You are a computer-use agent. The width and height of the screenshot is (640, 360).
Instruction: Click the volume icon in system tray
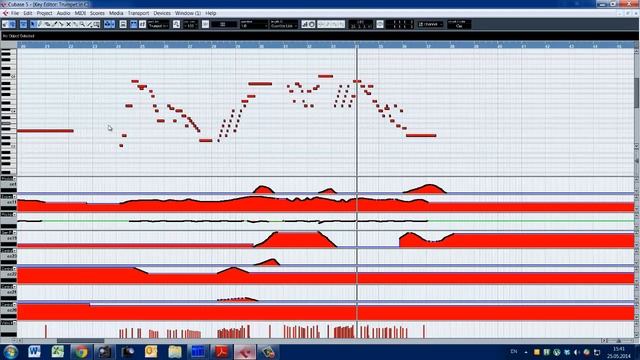(x=577, y=352)
